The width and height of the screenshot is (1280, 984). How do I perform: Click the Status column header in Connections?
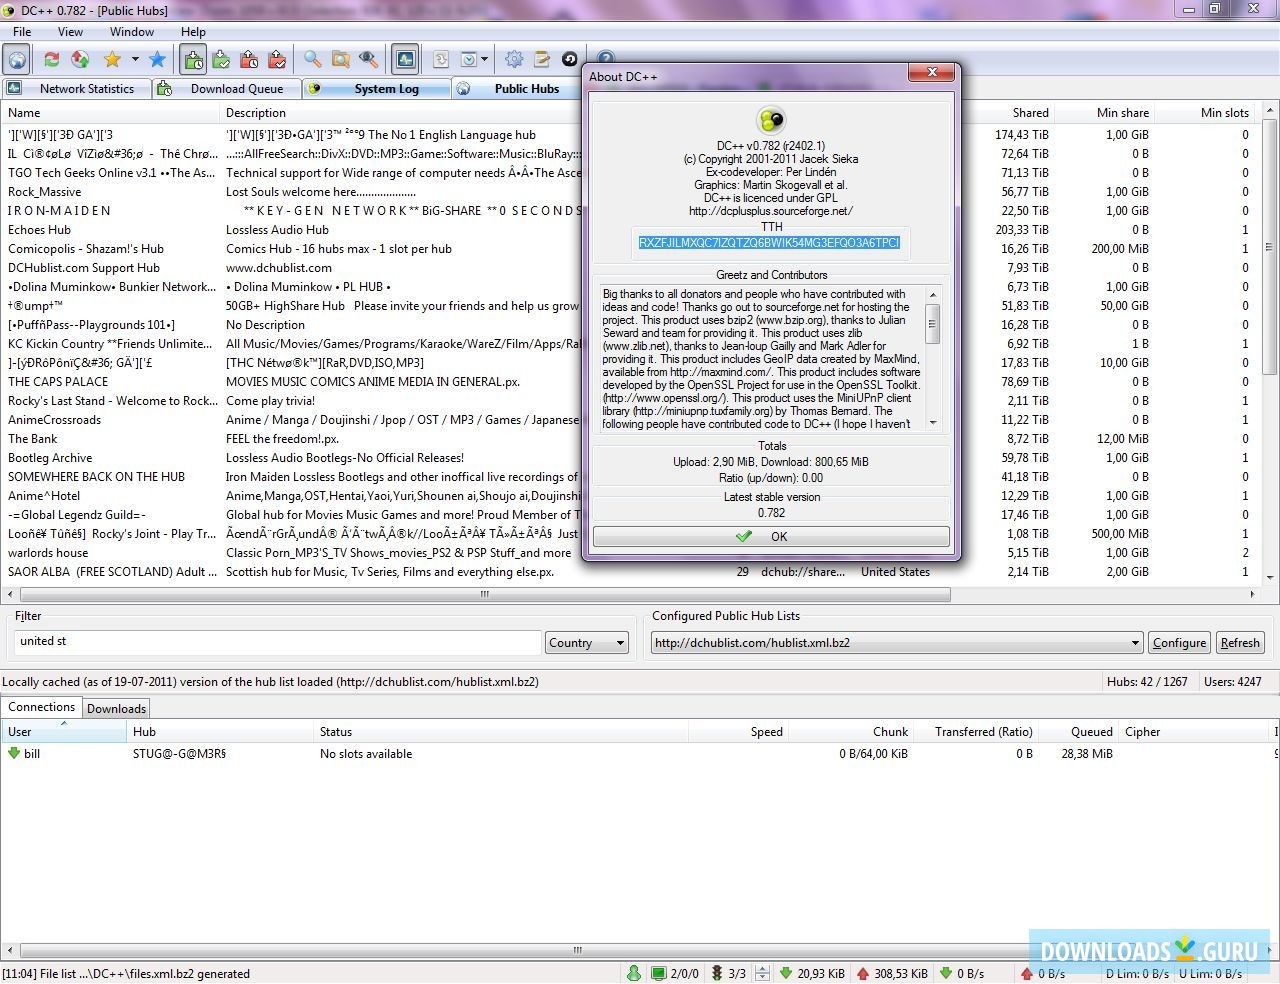point(501,732)
